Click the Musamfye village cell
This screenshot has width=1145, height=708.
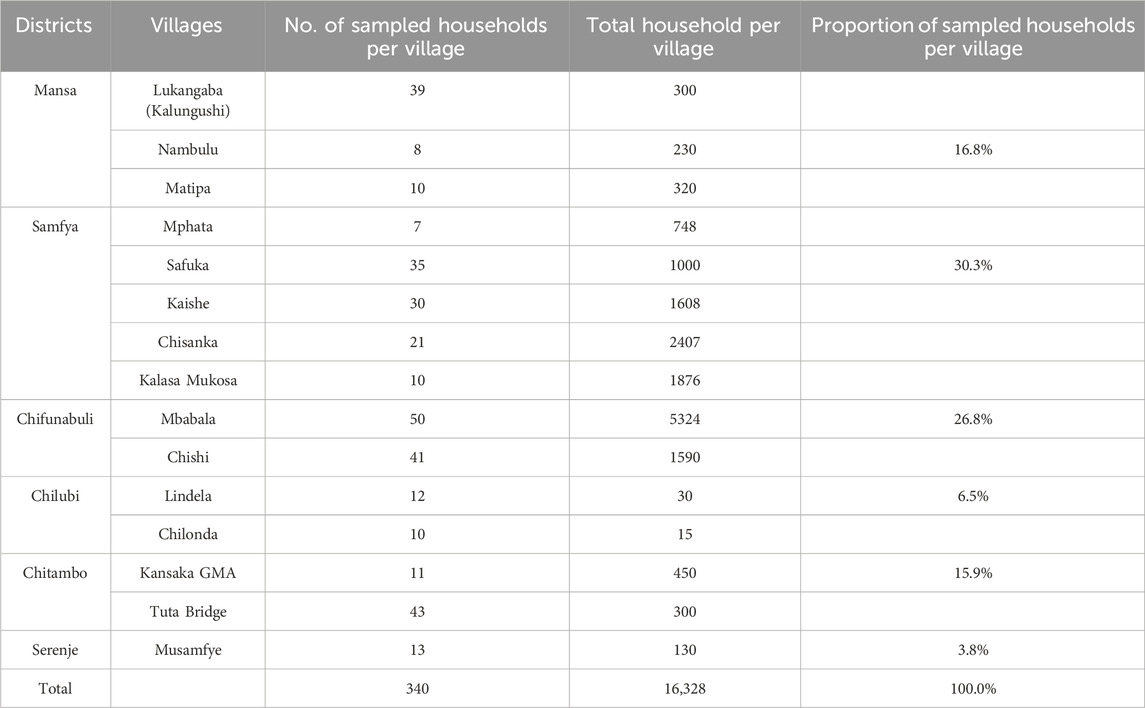(x=187, y=650)
